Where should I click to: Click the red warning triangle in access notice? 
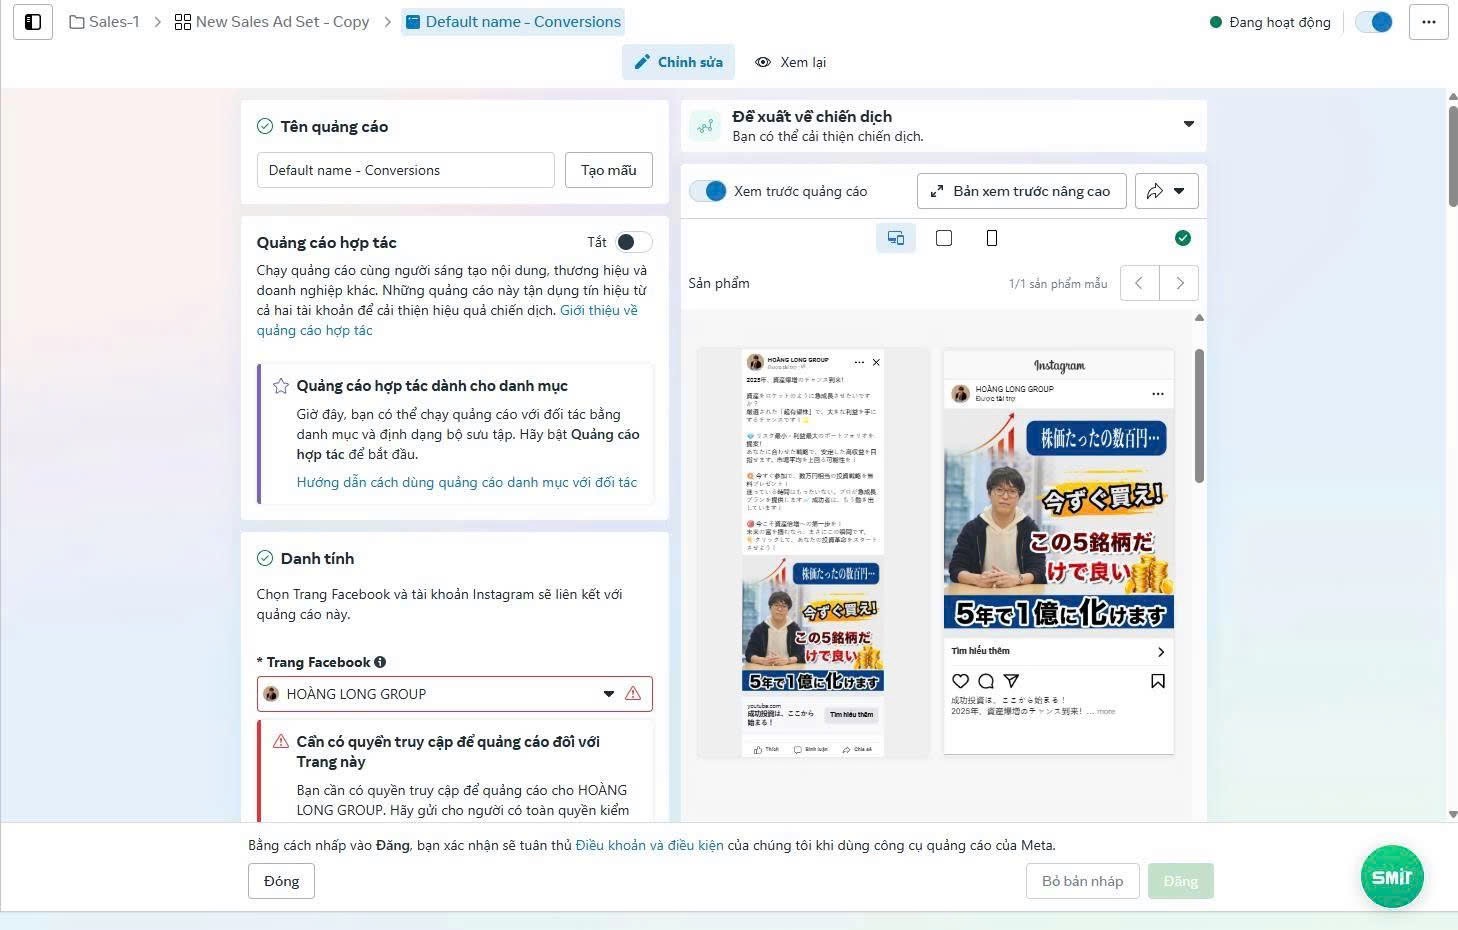click(281, 742)
